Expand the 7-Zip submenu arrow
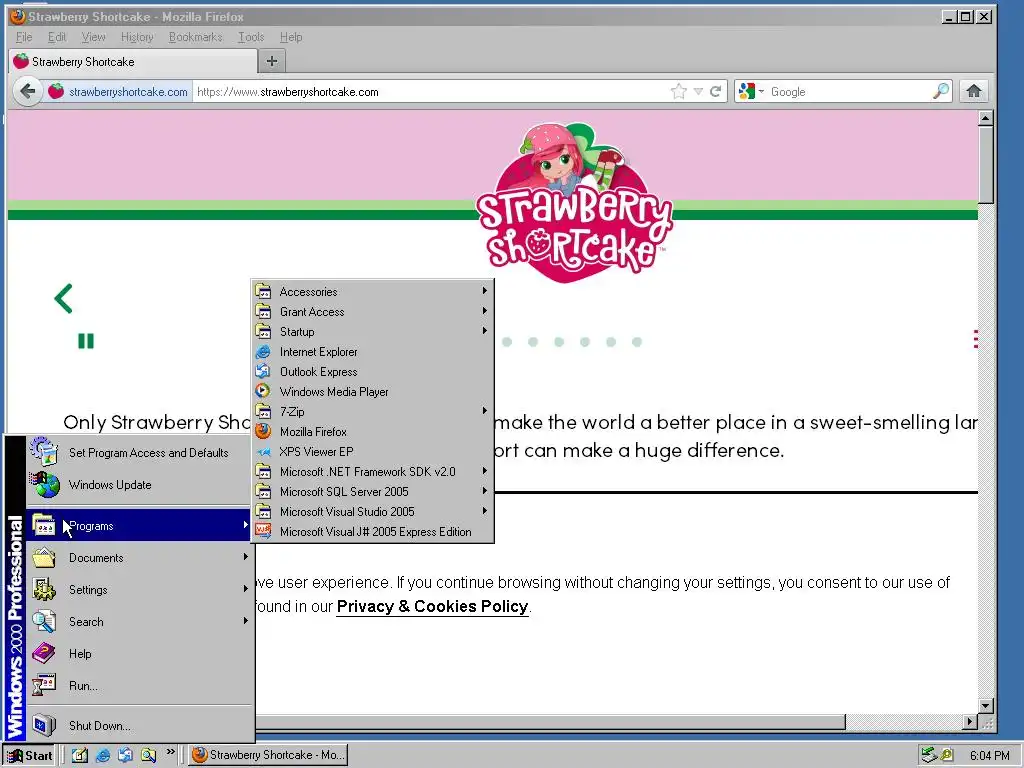 [485, 411]
